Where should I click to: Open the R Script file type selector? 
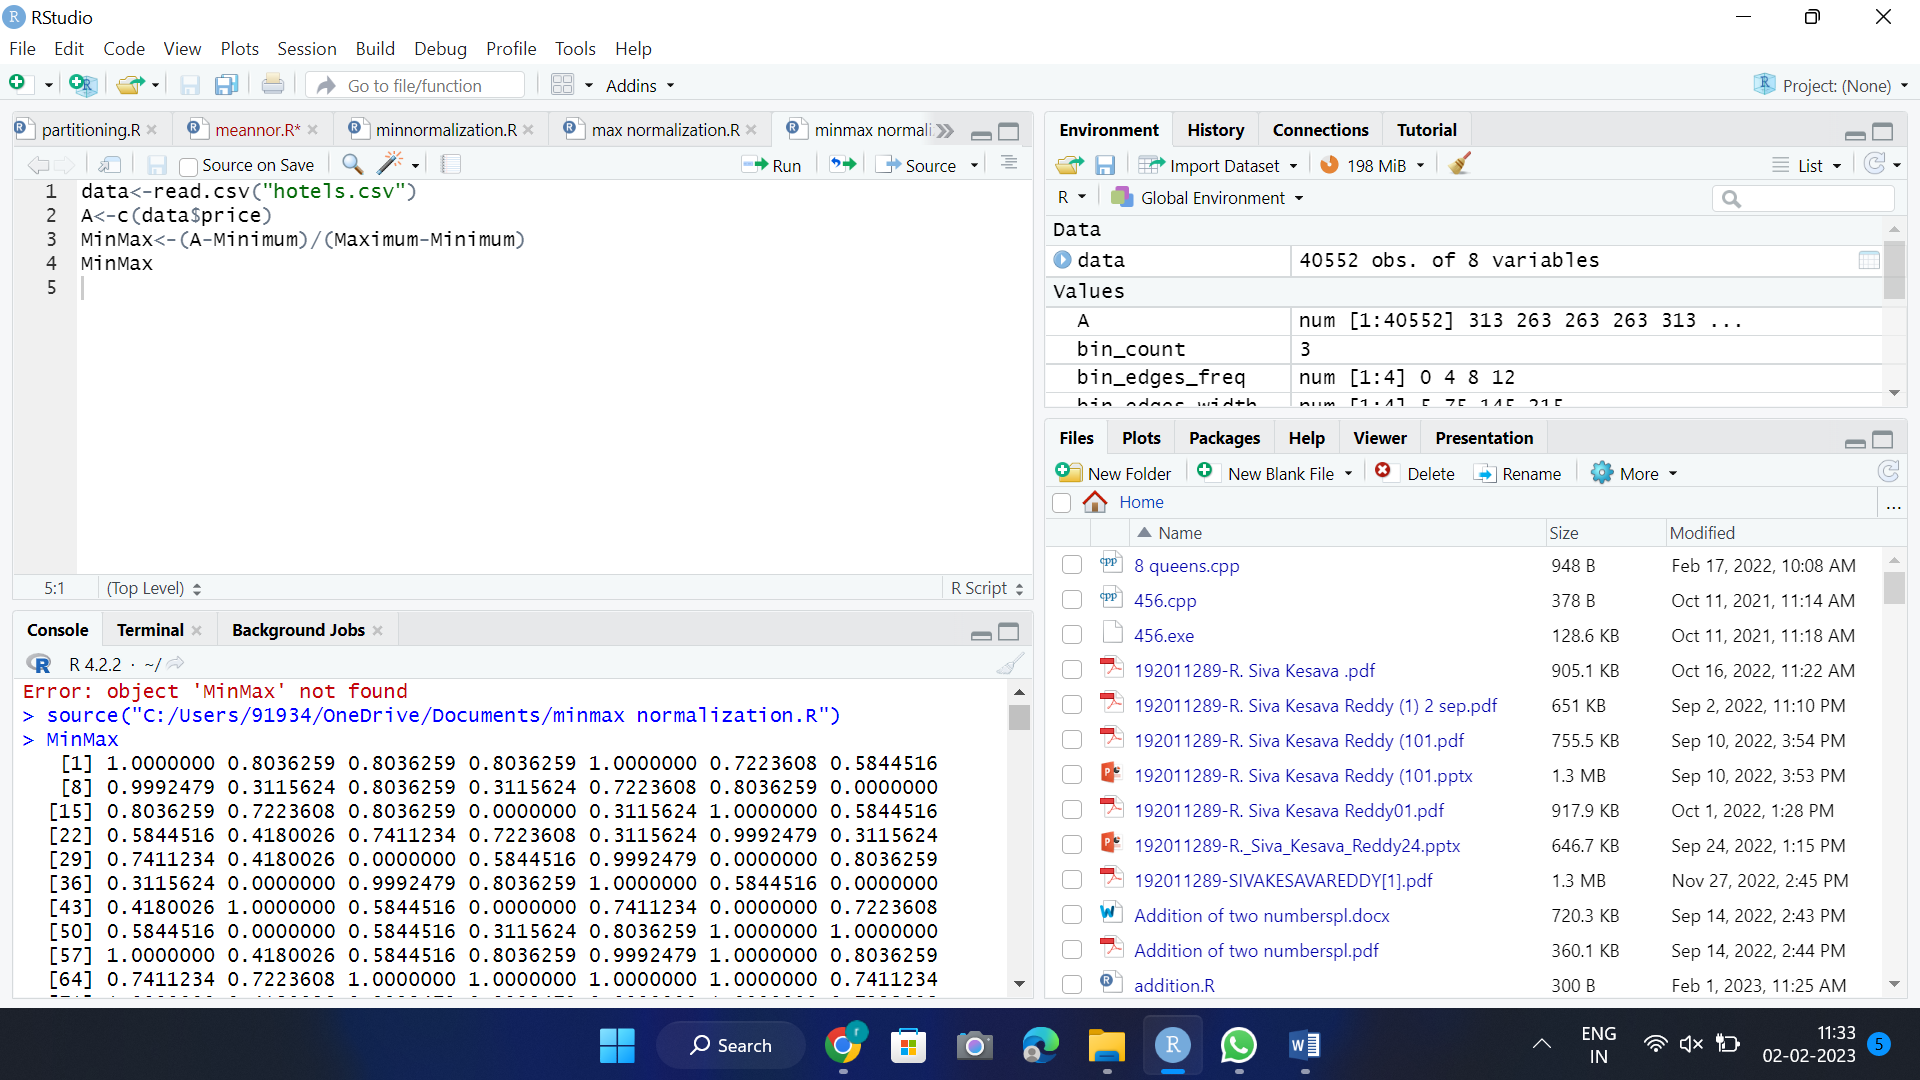(987, 588)
